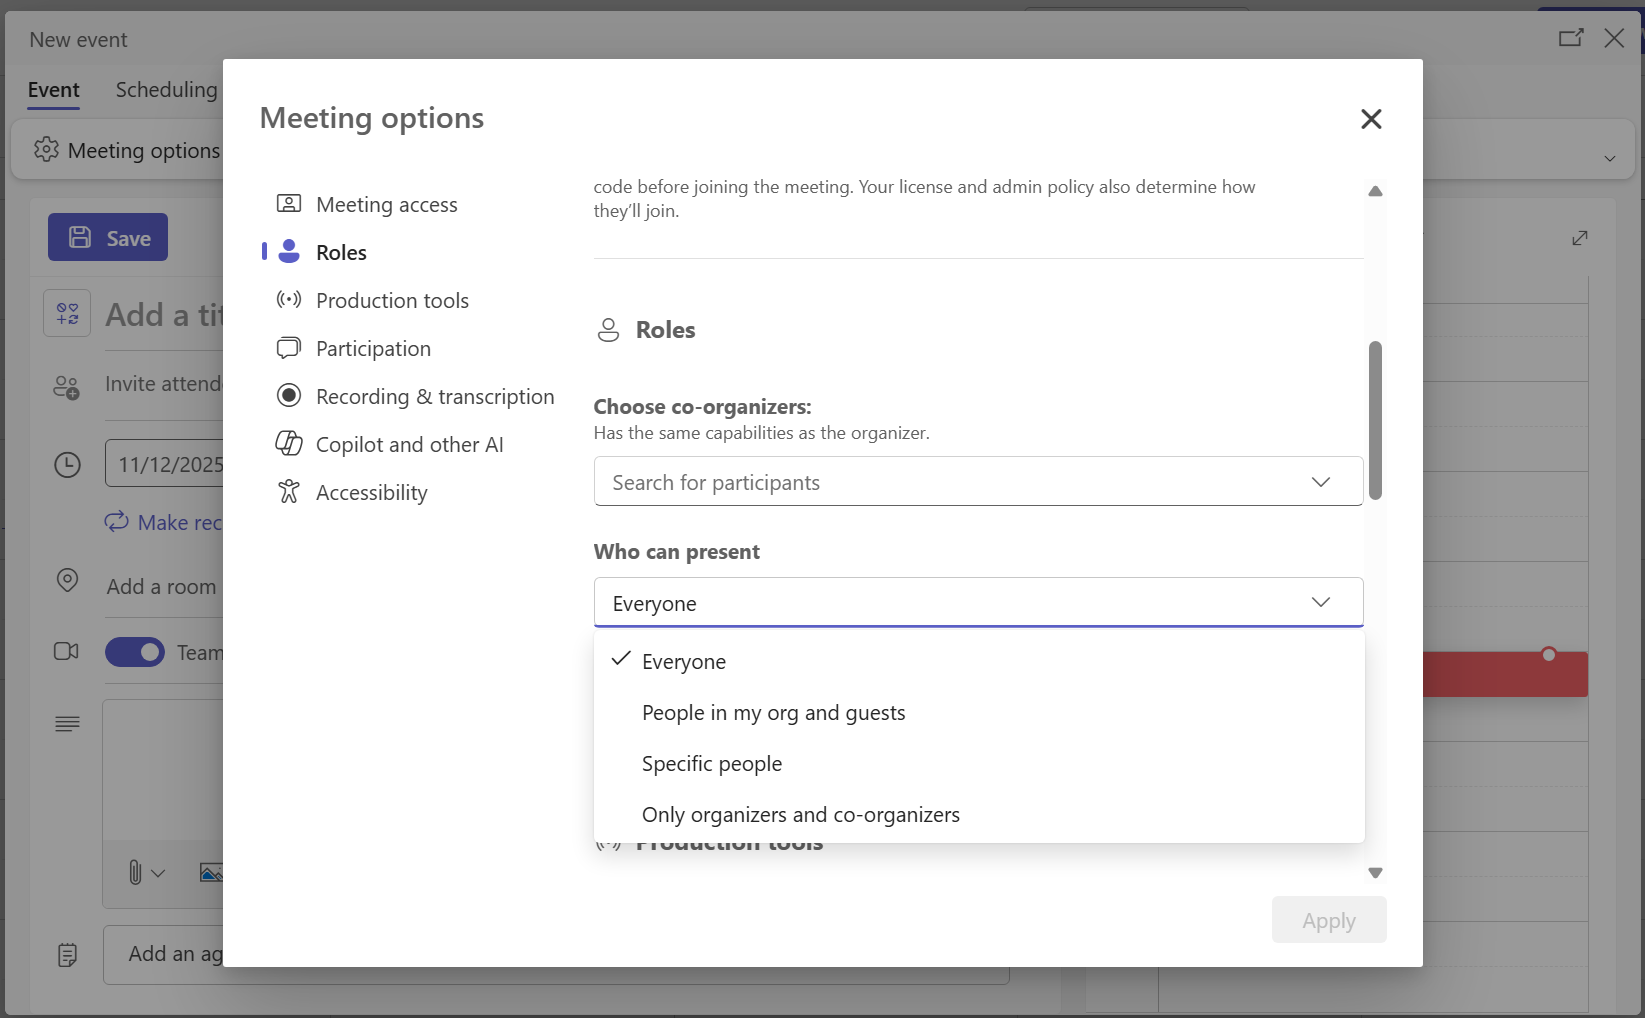Pop out the New event window
Screen dimensions: 1645x1018
1571,38
